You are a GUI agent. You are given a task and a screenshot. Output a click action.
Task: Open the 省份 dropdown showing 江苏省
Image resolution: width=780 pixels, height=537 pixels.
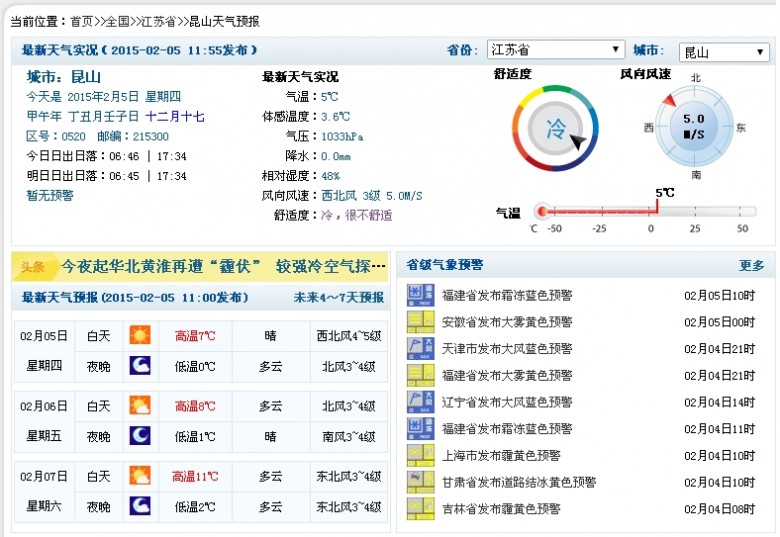555,50
